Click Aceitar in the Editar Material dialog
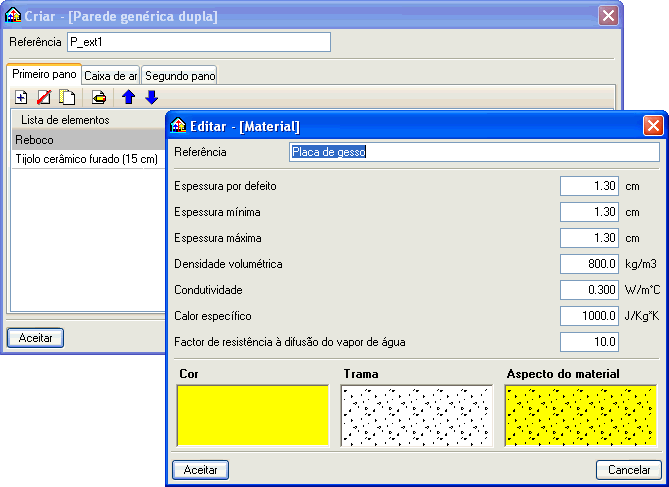Screen dimensions: 669x487 coord(201,470)
